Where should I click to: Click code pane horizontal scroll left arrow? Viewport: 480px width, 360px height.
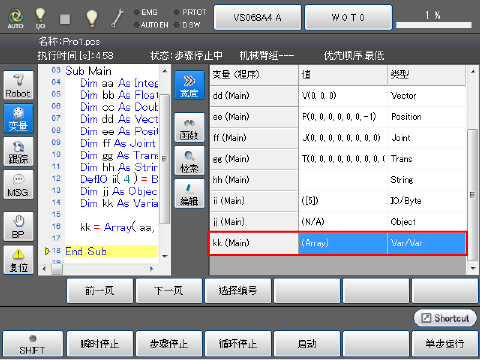pyautogui.click(x=44, y=268)
